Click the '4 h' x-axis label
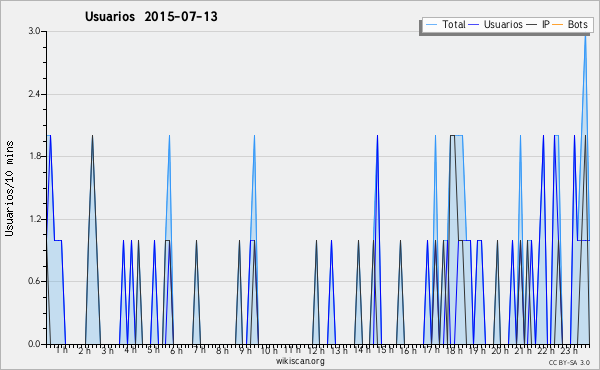This screenshot has height=370, width=600. coord(130,350)
